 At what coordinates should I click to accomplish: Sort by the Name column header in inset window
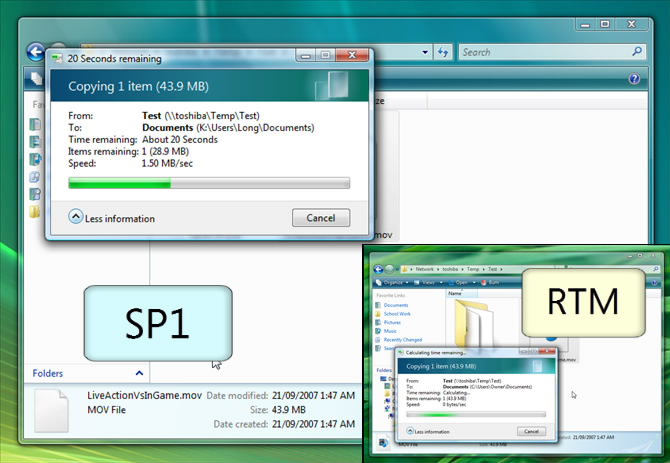(x=462, y=293)
